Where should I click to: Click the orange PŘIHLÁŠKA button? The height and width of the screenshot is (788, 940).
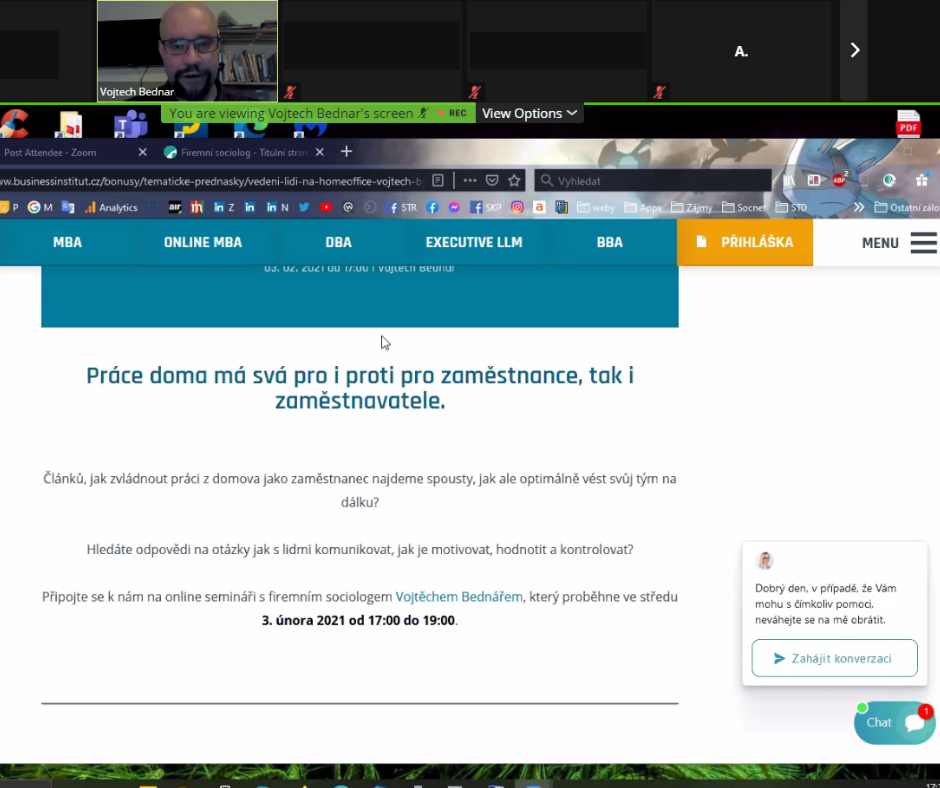click(x=745, y=242)
